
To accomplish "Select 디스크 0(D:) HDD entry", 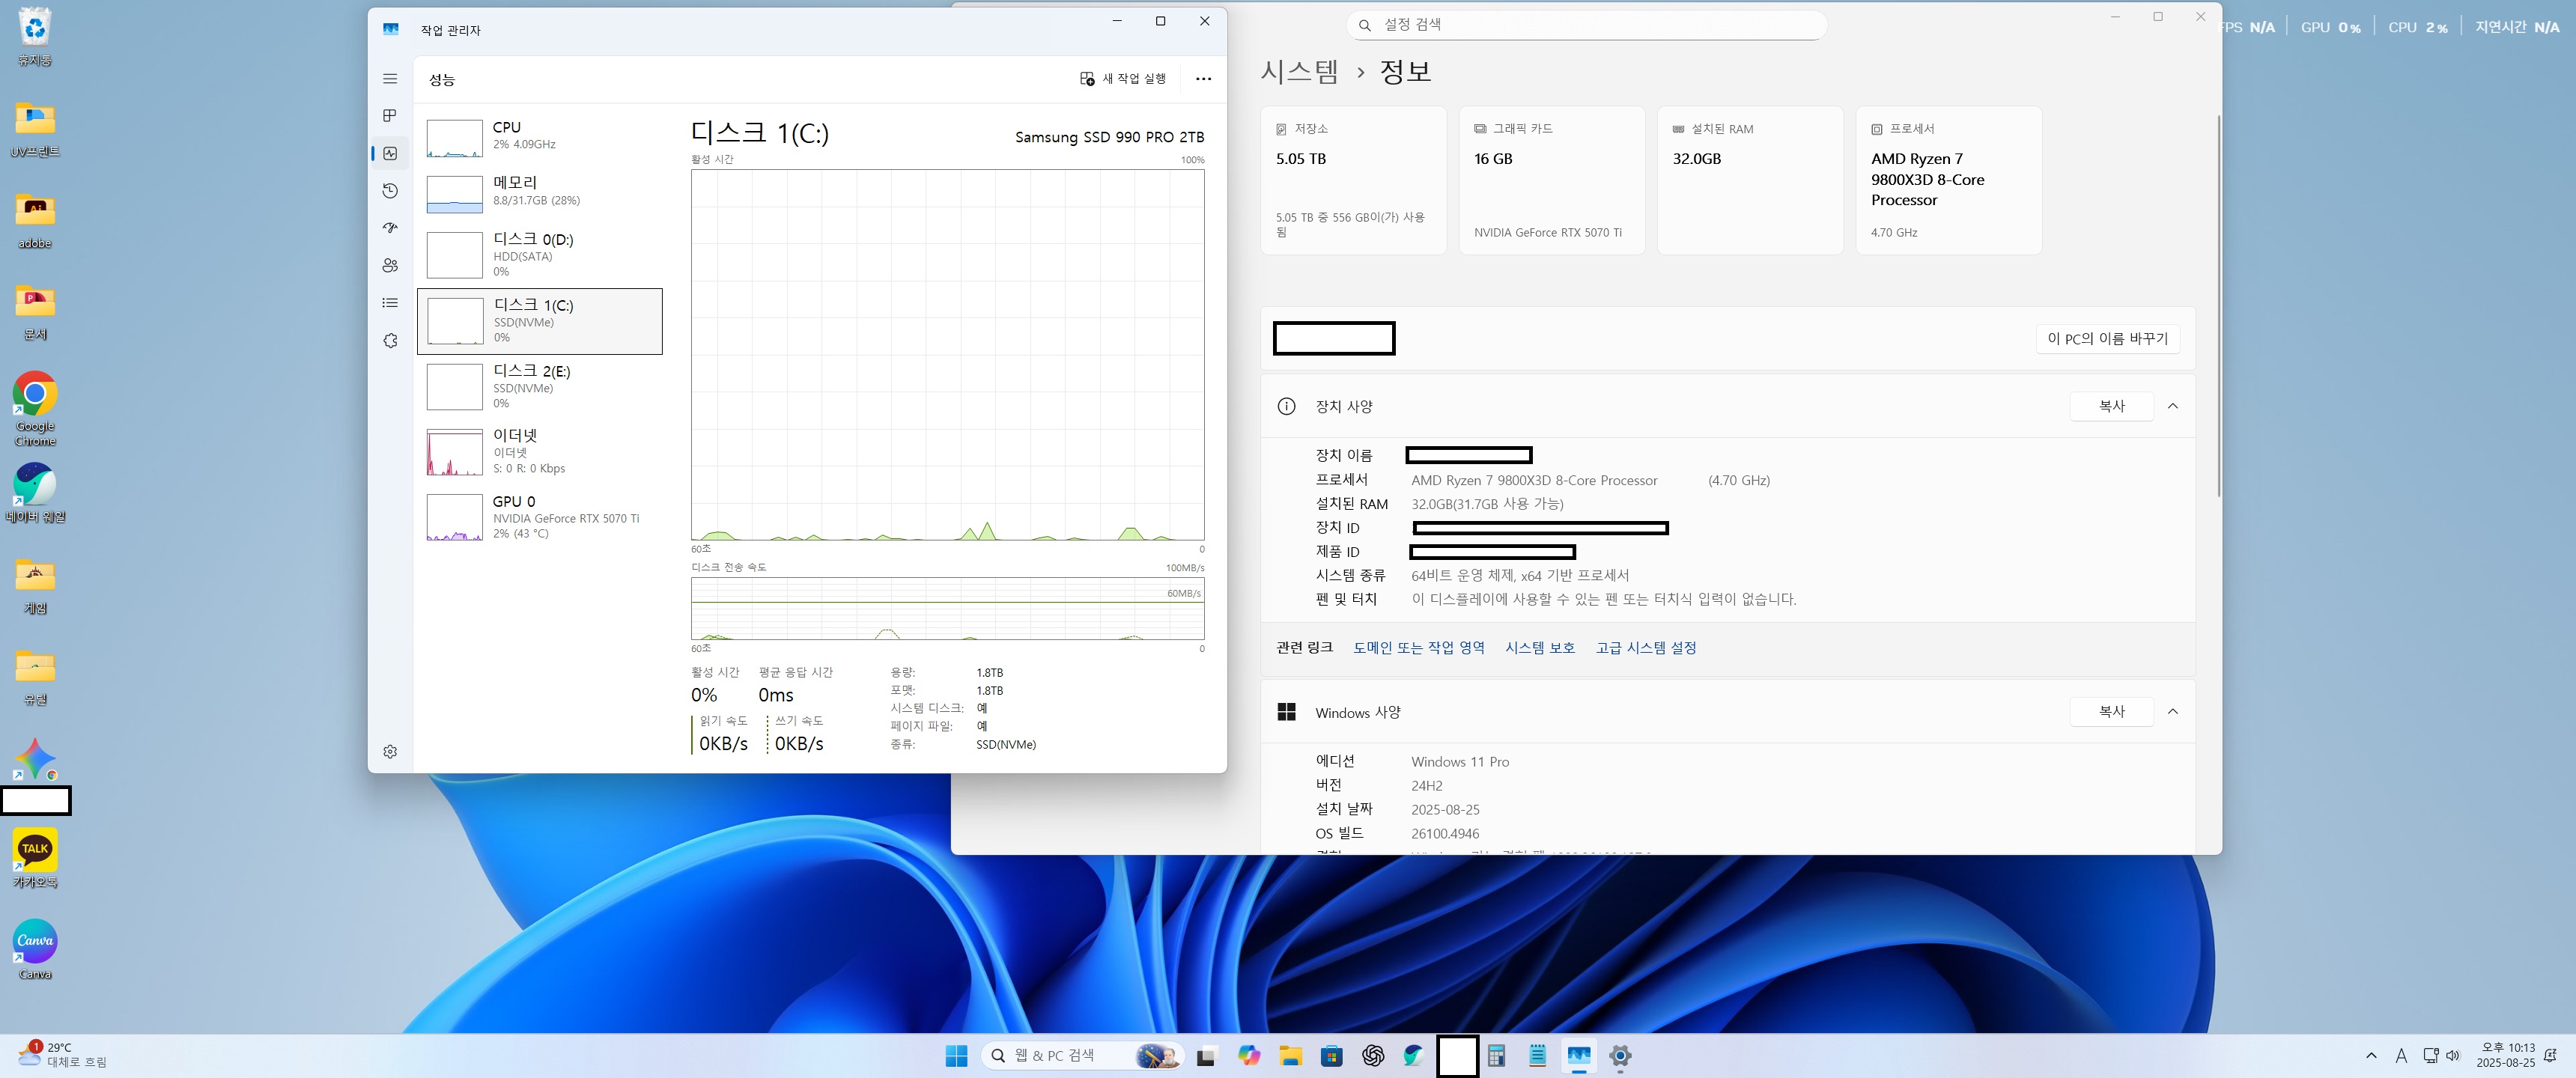I will (x=540, y=255).
